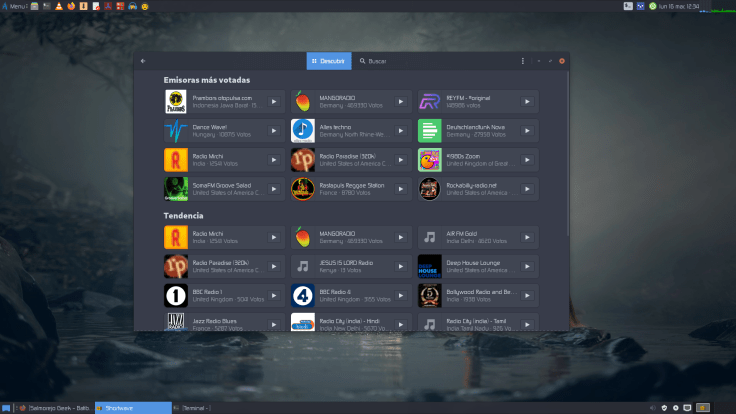Open the Buscar search tab

pyautogui.click(x=373, y=61)
